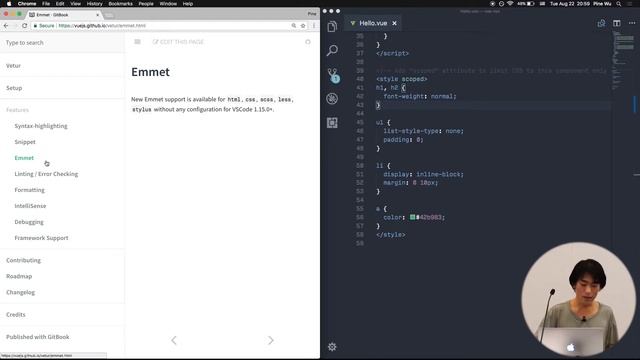Viewport: 640px width, 360px height.
Task: Open the Credits page
Action: (x=16, y=314)
